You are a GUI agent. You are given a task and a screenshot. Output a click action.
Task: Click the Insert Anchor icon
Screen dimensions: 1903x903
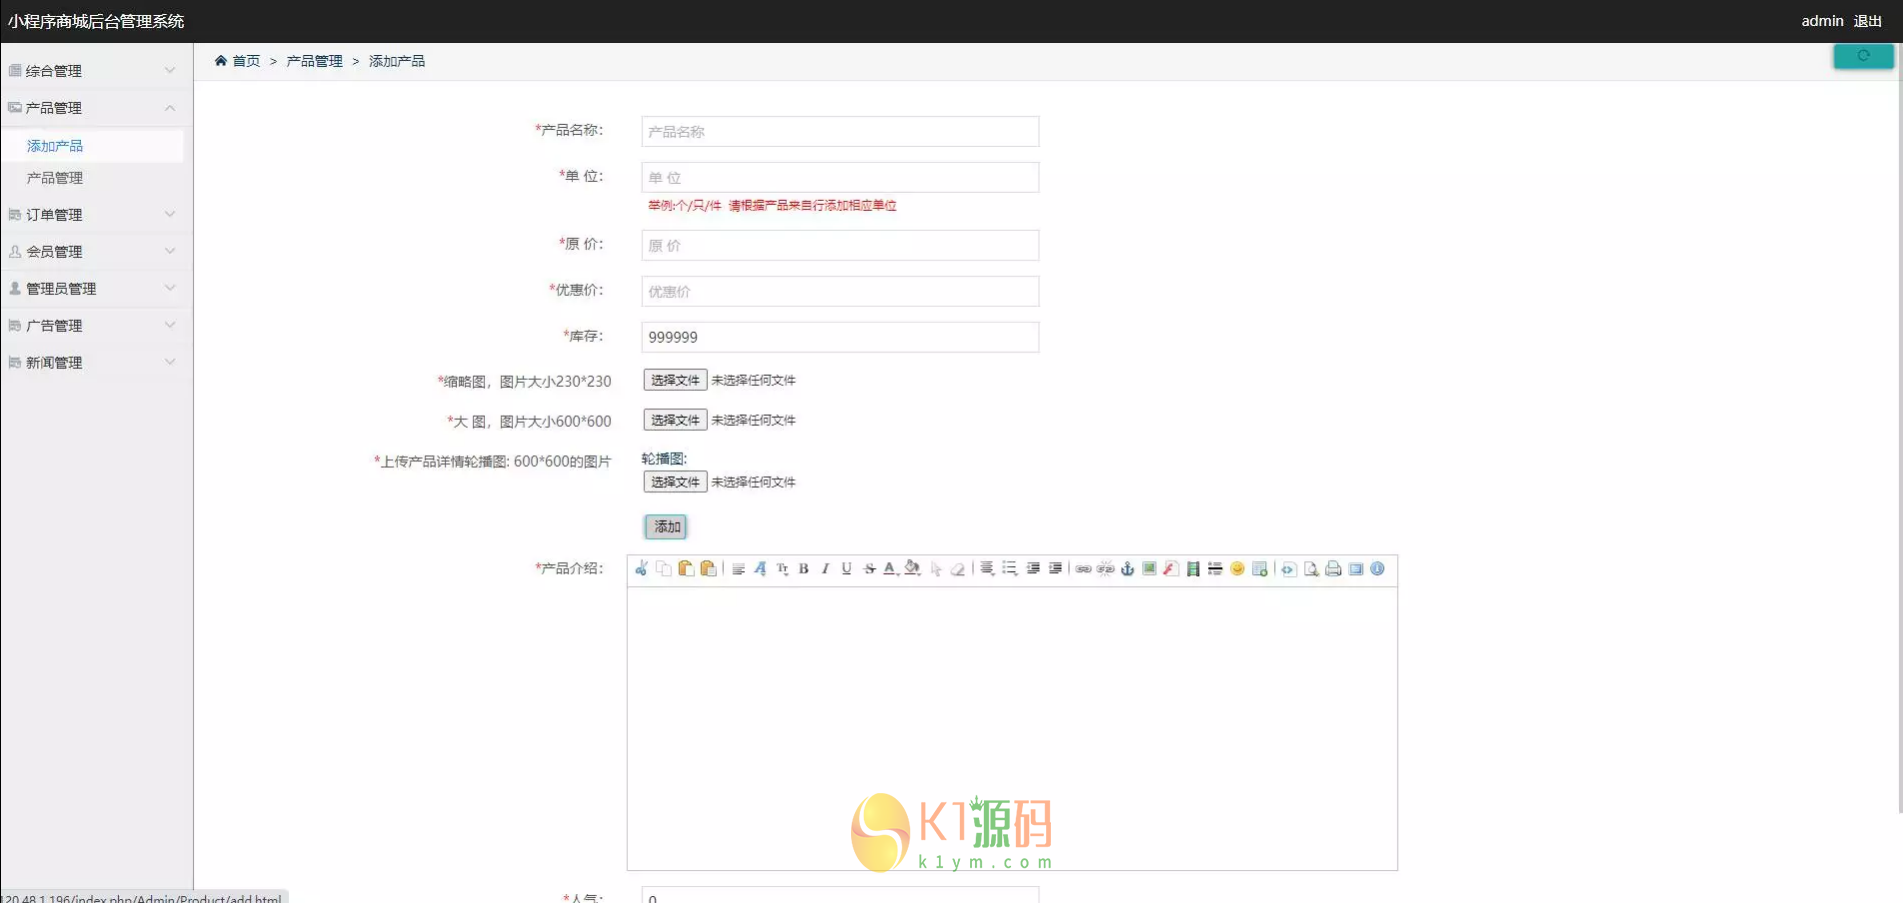[x=1127, y=569]
